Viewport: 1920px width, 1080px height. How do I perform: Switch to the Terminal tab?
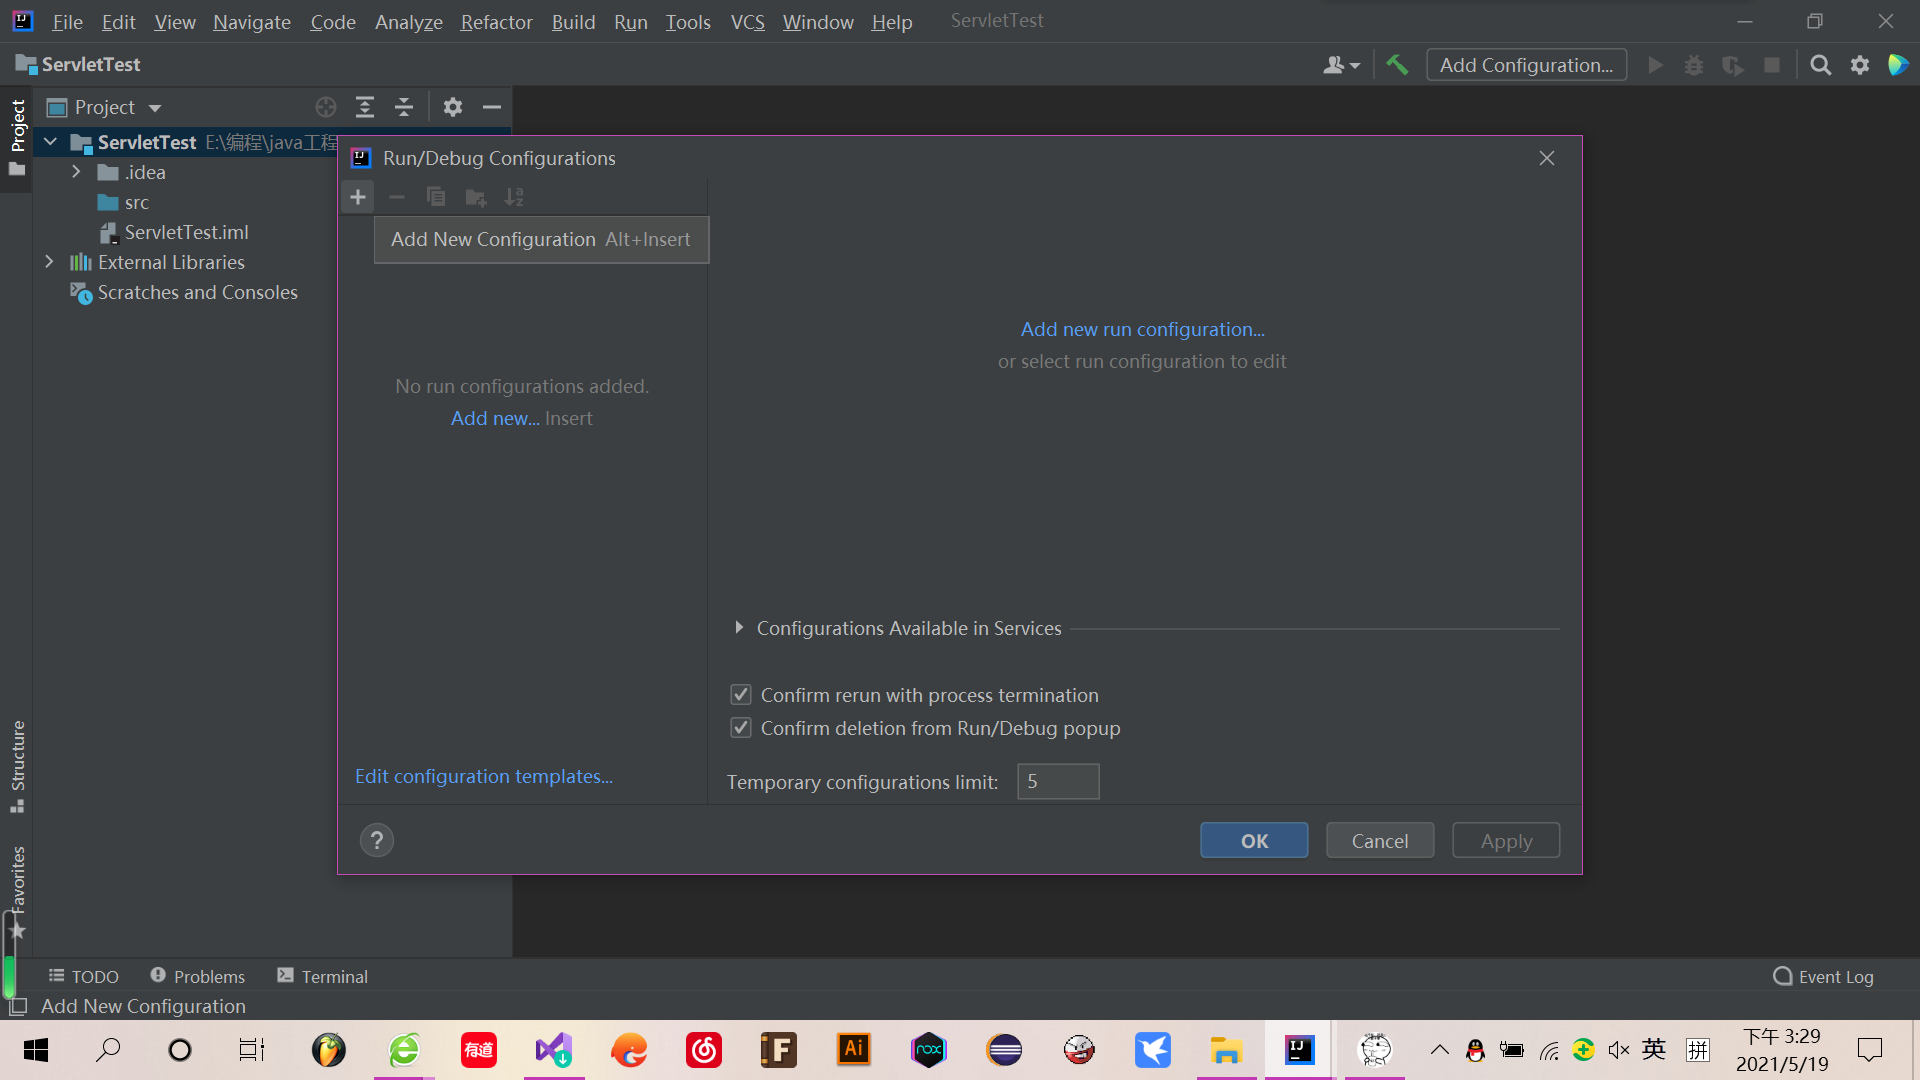coord(334,976)
